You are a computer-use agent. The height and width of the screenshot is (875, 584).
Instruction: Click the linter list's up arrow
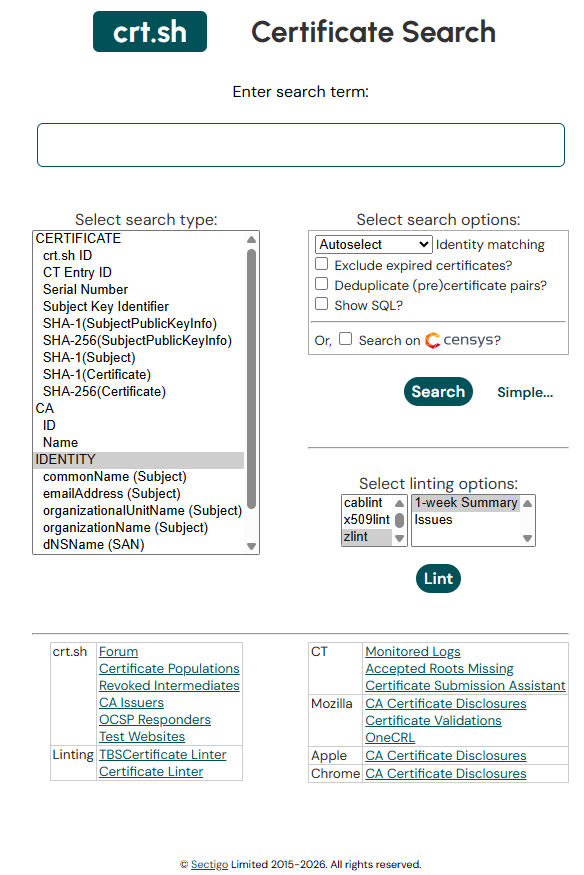click(x=399, y=503)
